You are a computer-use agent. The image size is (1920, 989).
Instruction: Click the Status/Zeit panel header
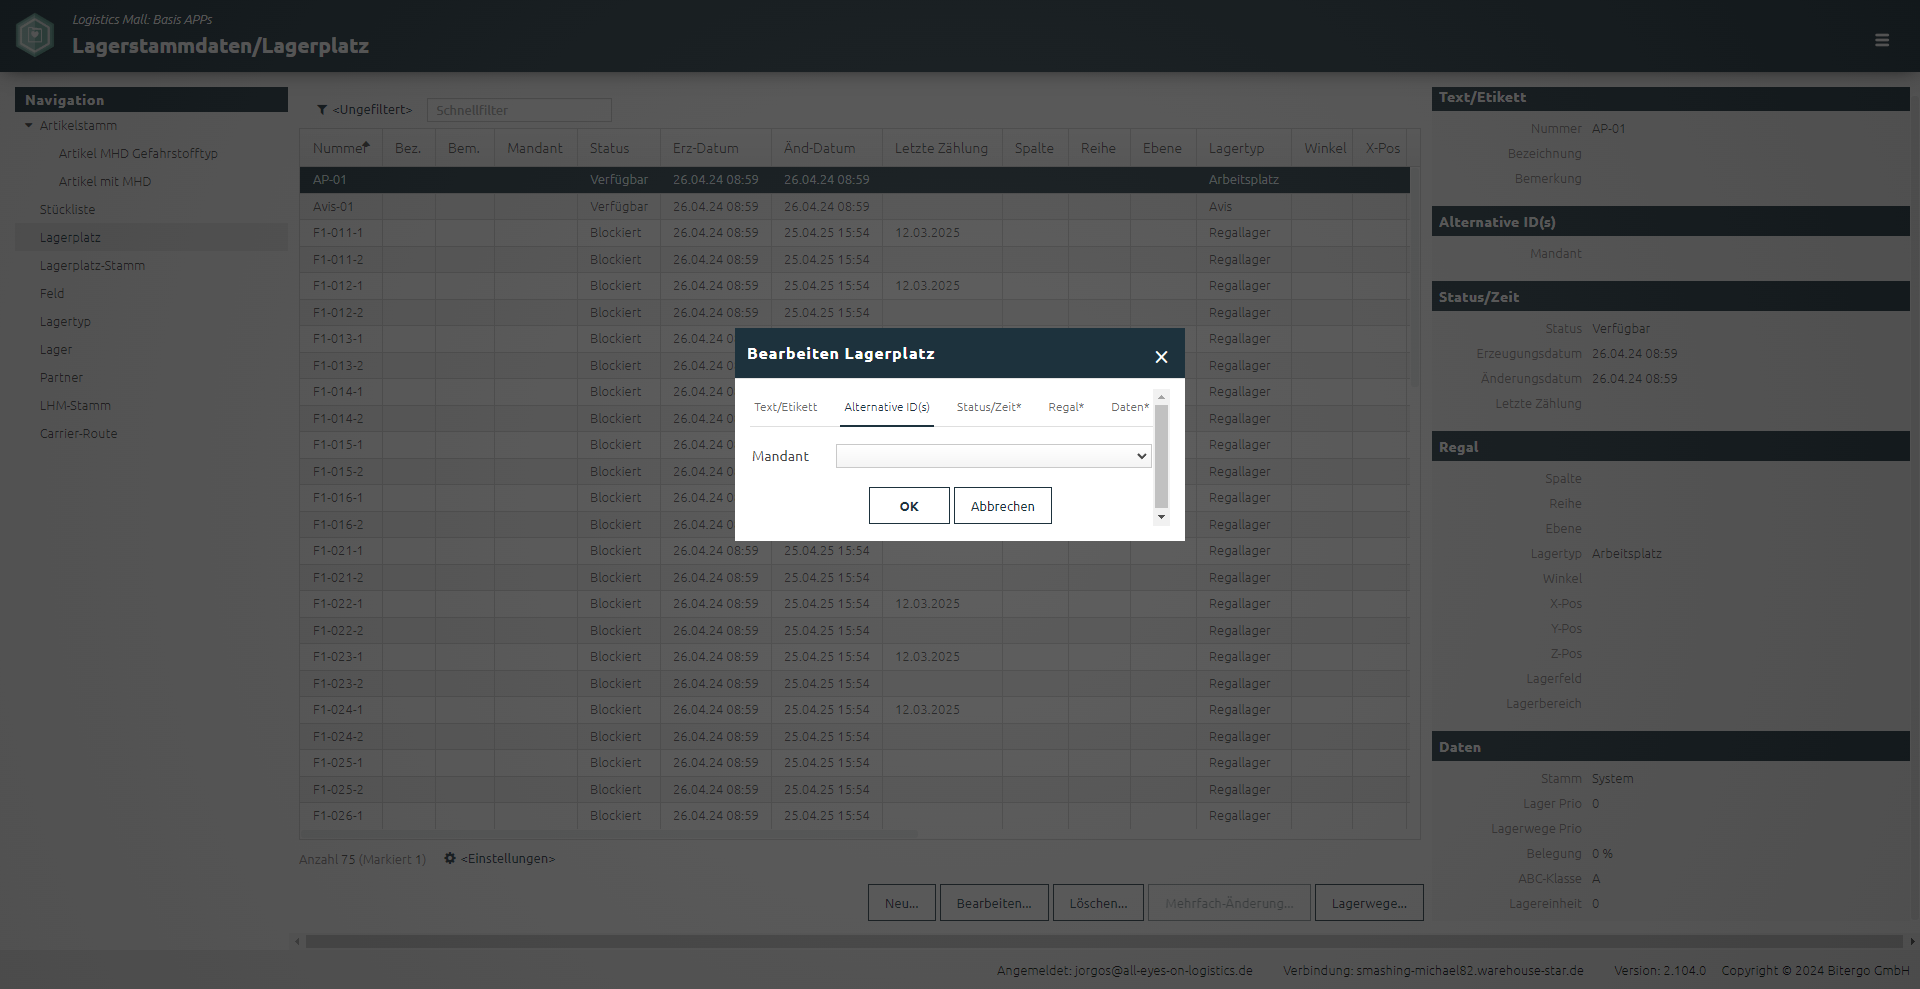[1670, 297]
